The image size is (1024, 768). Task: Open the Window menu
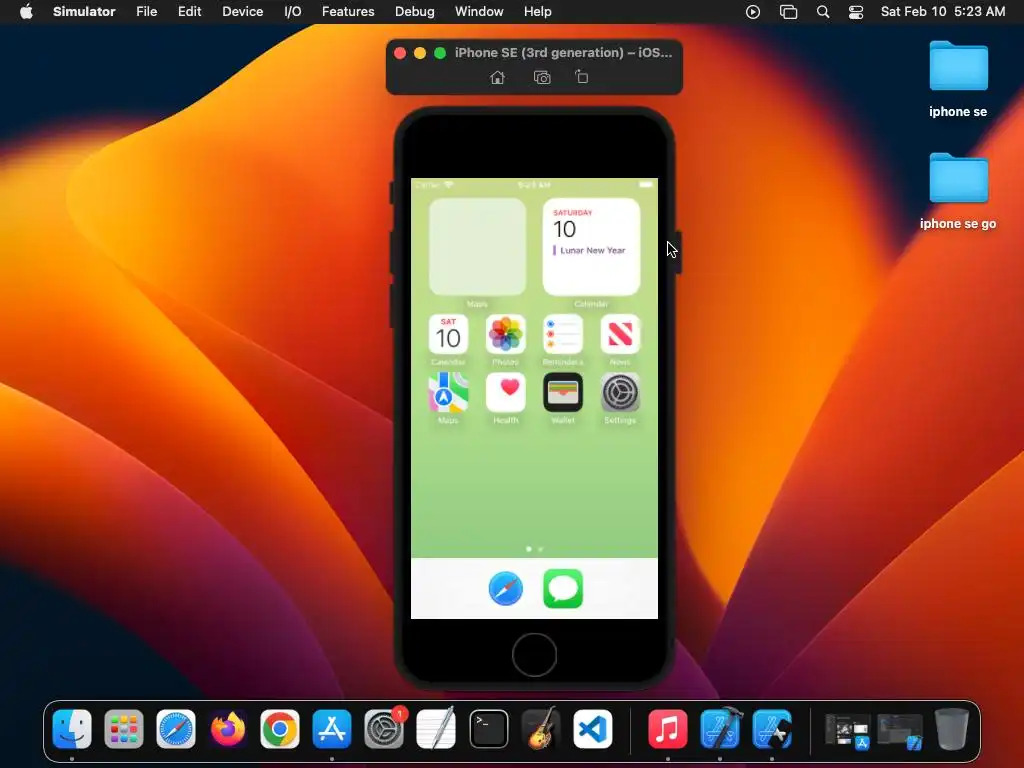[x=479, y=12]
